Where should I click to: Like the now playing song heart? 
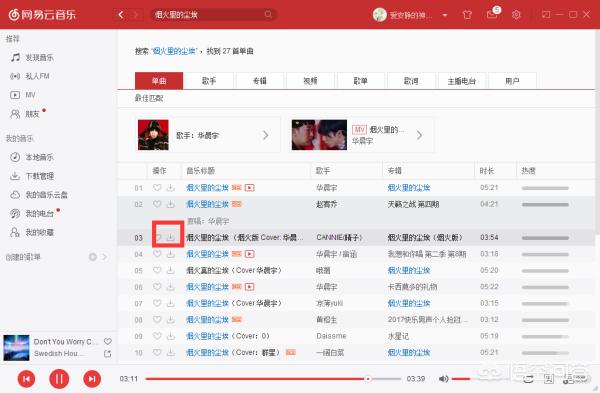(108, 341)
